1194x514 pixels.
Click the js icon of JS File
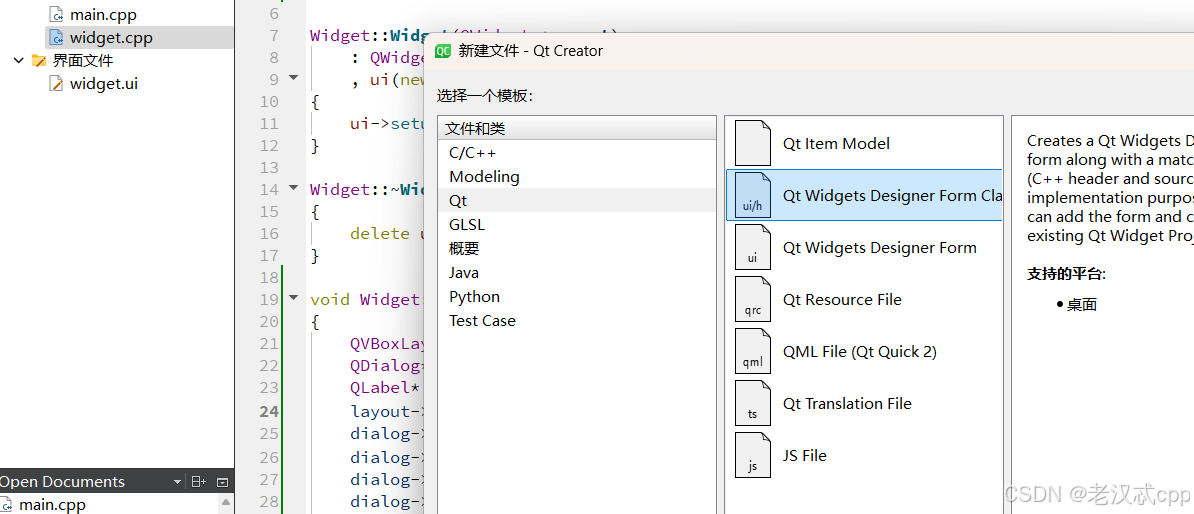[x=752, y=455]
